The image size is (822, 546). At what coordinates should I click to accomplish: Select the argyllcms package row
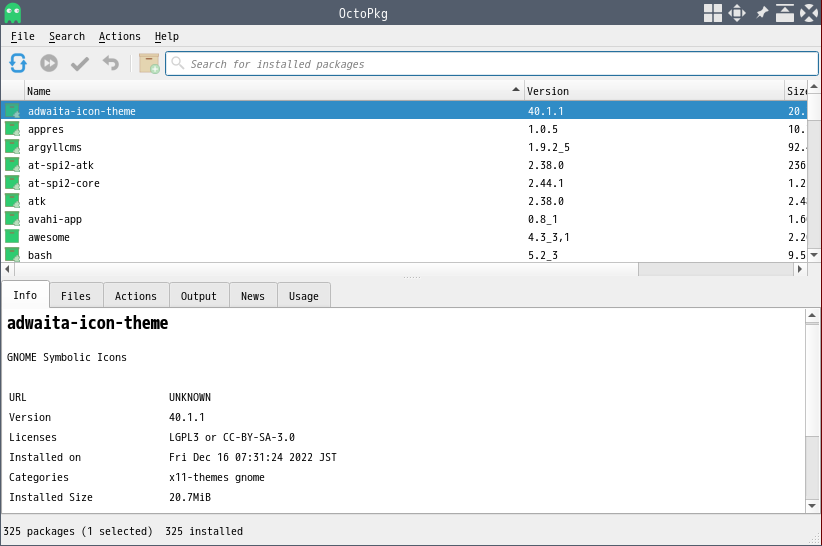tap(404, 147)
